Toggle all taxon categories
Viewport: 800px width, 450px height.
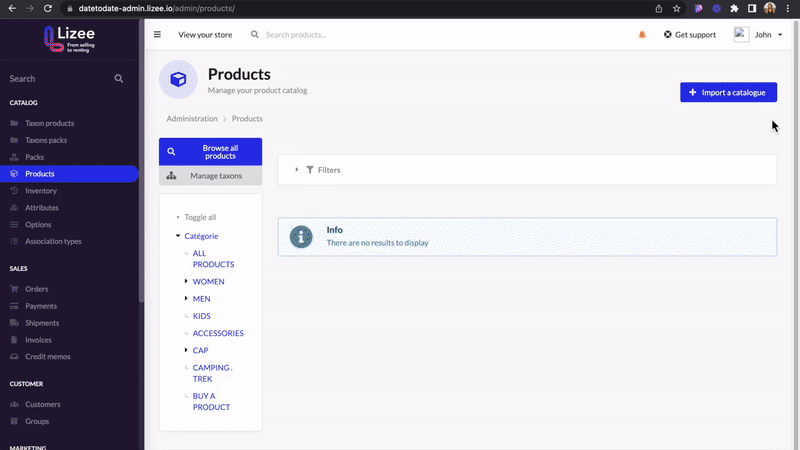tap(200, 217)
